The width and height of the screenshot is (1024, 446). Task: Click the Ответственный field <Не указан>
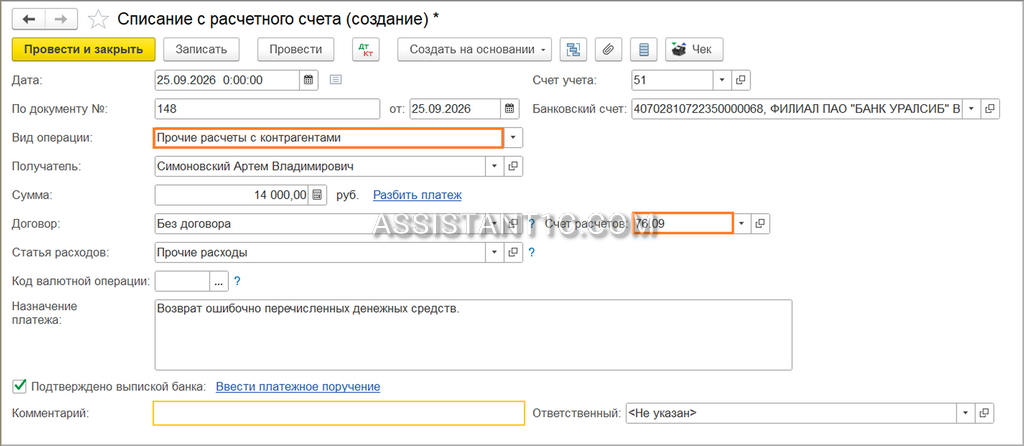click(x=792, y=413)
